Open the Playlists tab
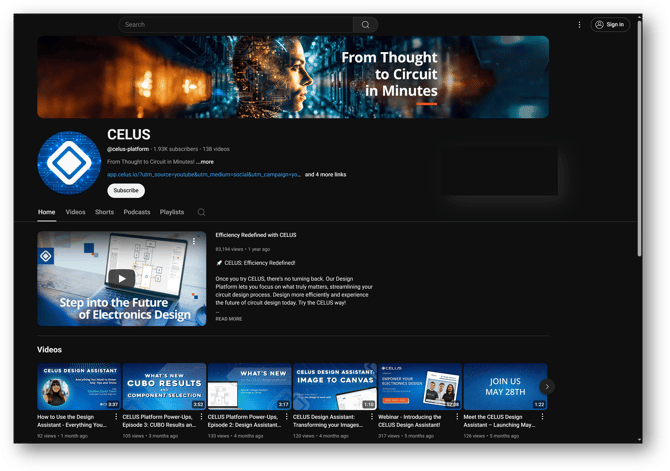The height and width of the screenshot is (471, 670). click(172, 212)
